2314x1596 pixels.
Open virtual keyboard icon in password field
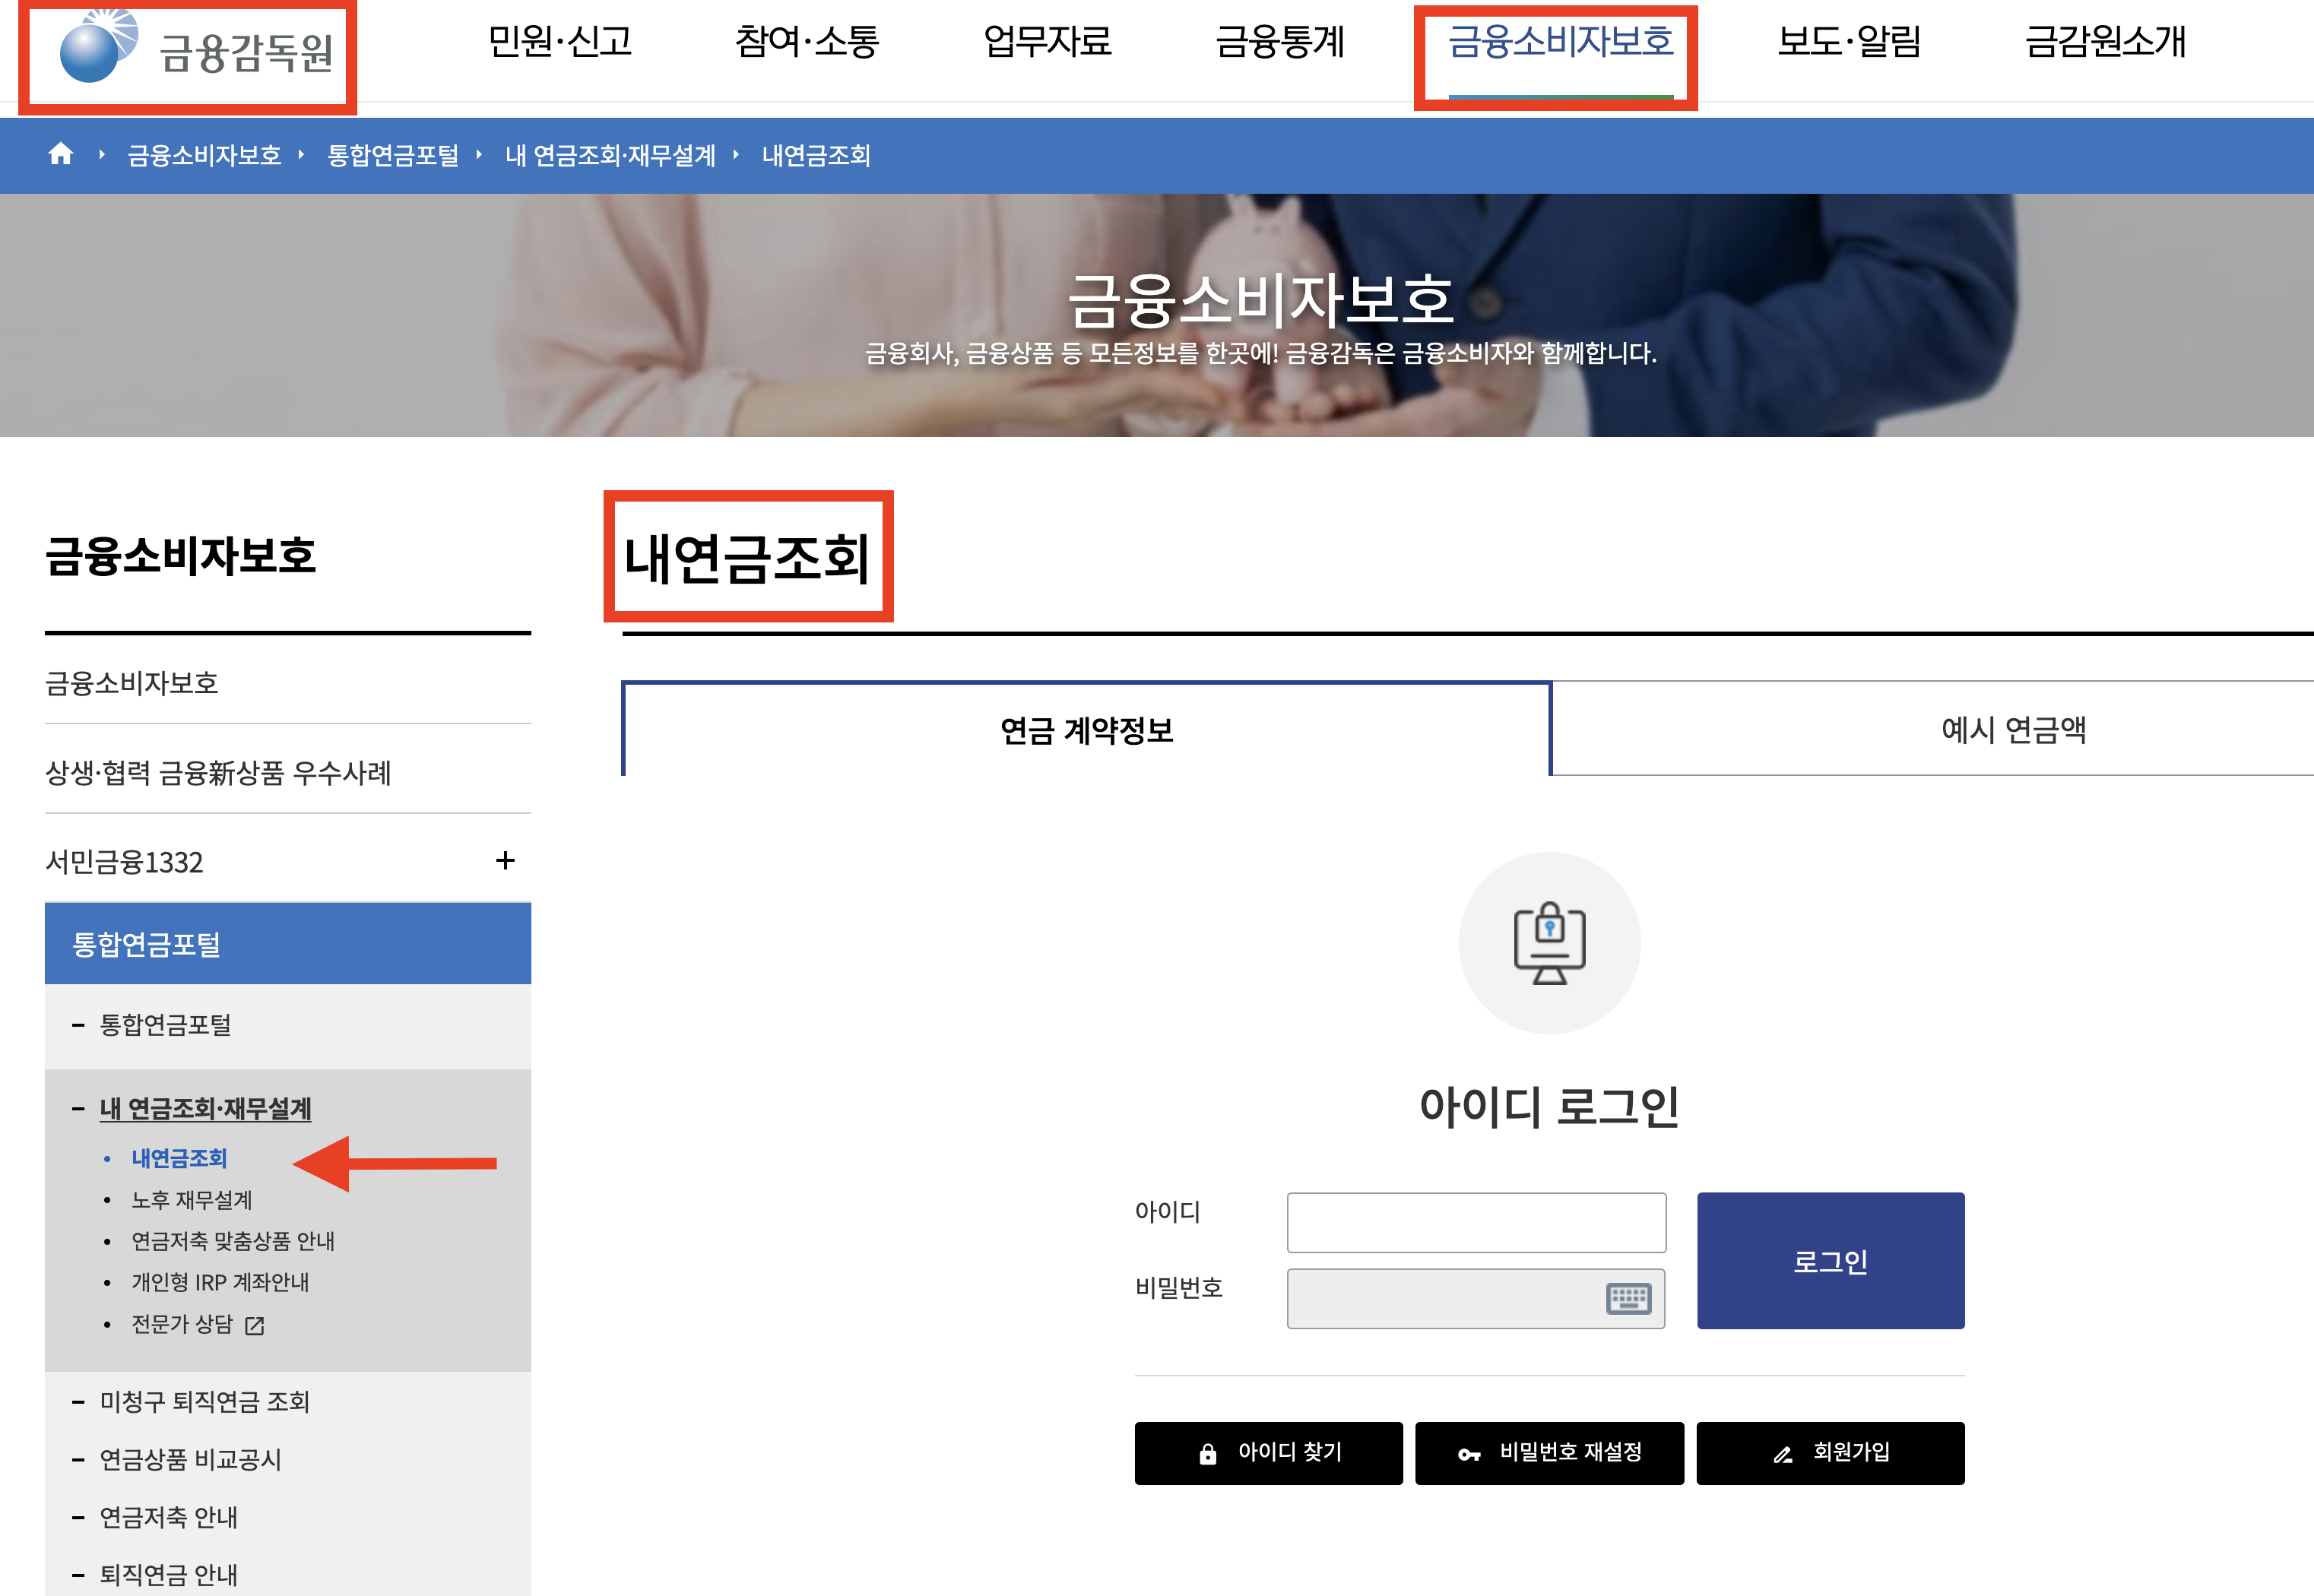1628,1298
